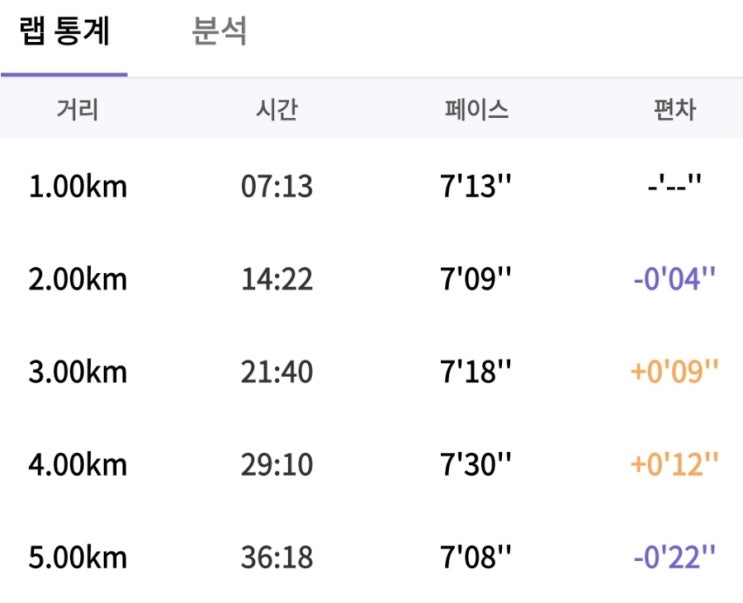The height and width of the screenshot is (603, 743).
Task: Select the 2.00km lap row
Action: click(x=372, y=279)
